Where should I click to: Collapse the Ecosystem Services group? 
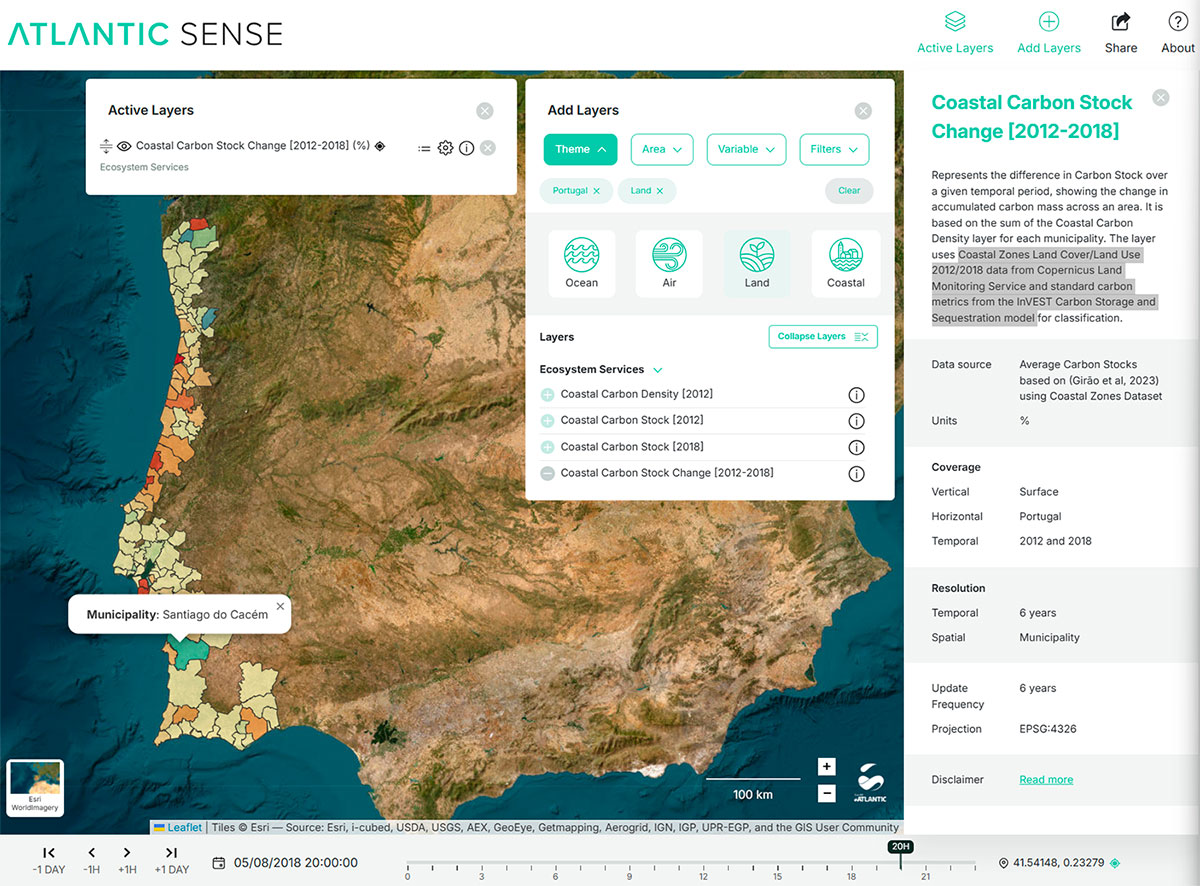pyautogui.click(x=658, y=370)
